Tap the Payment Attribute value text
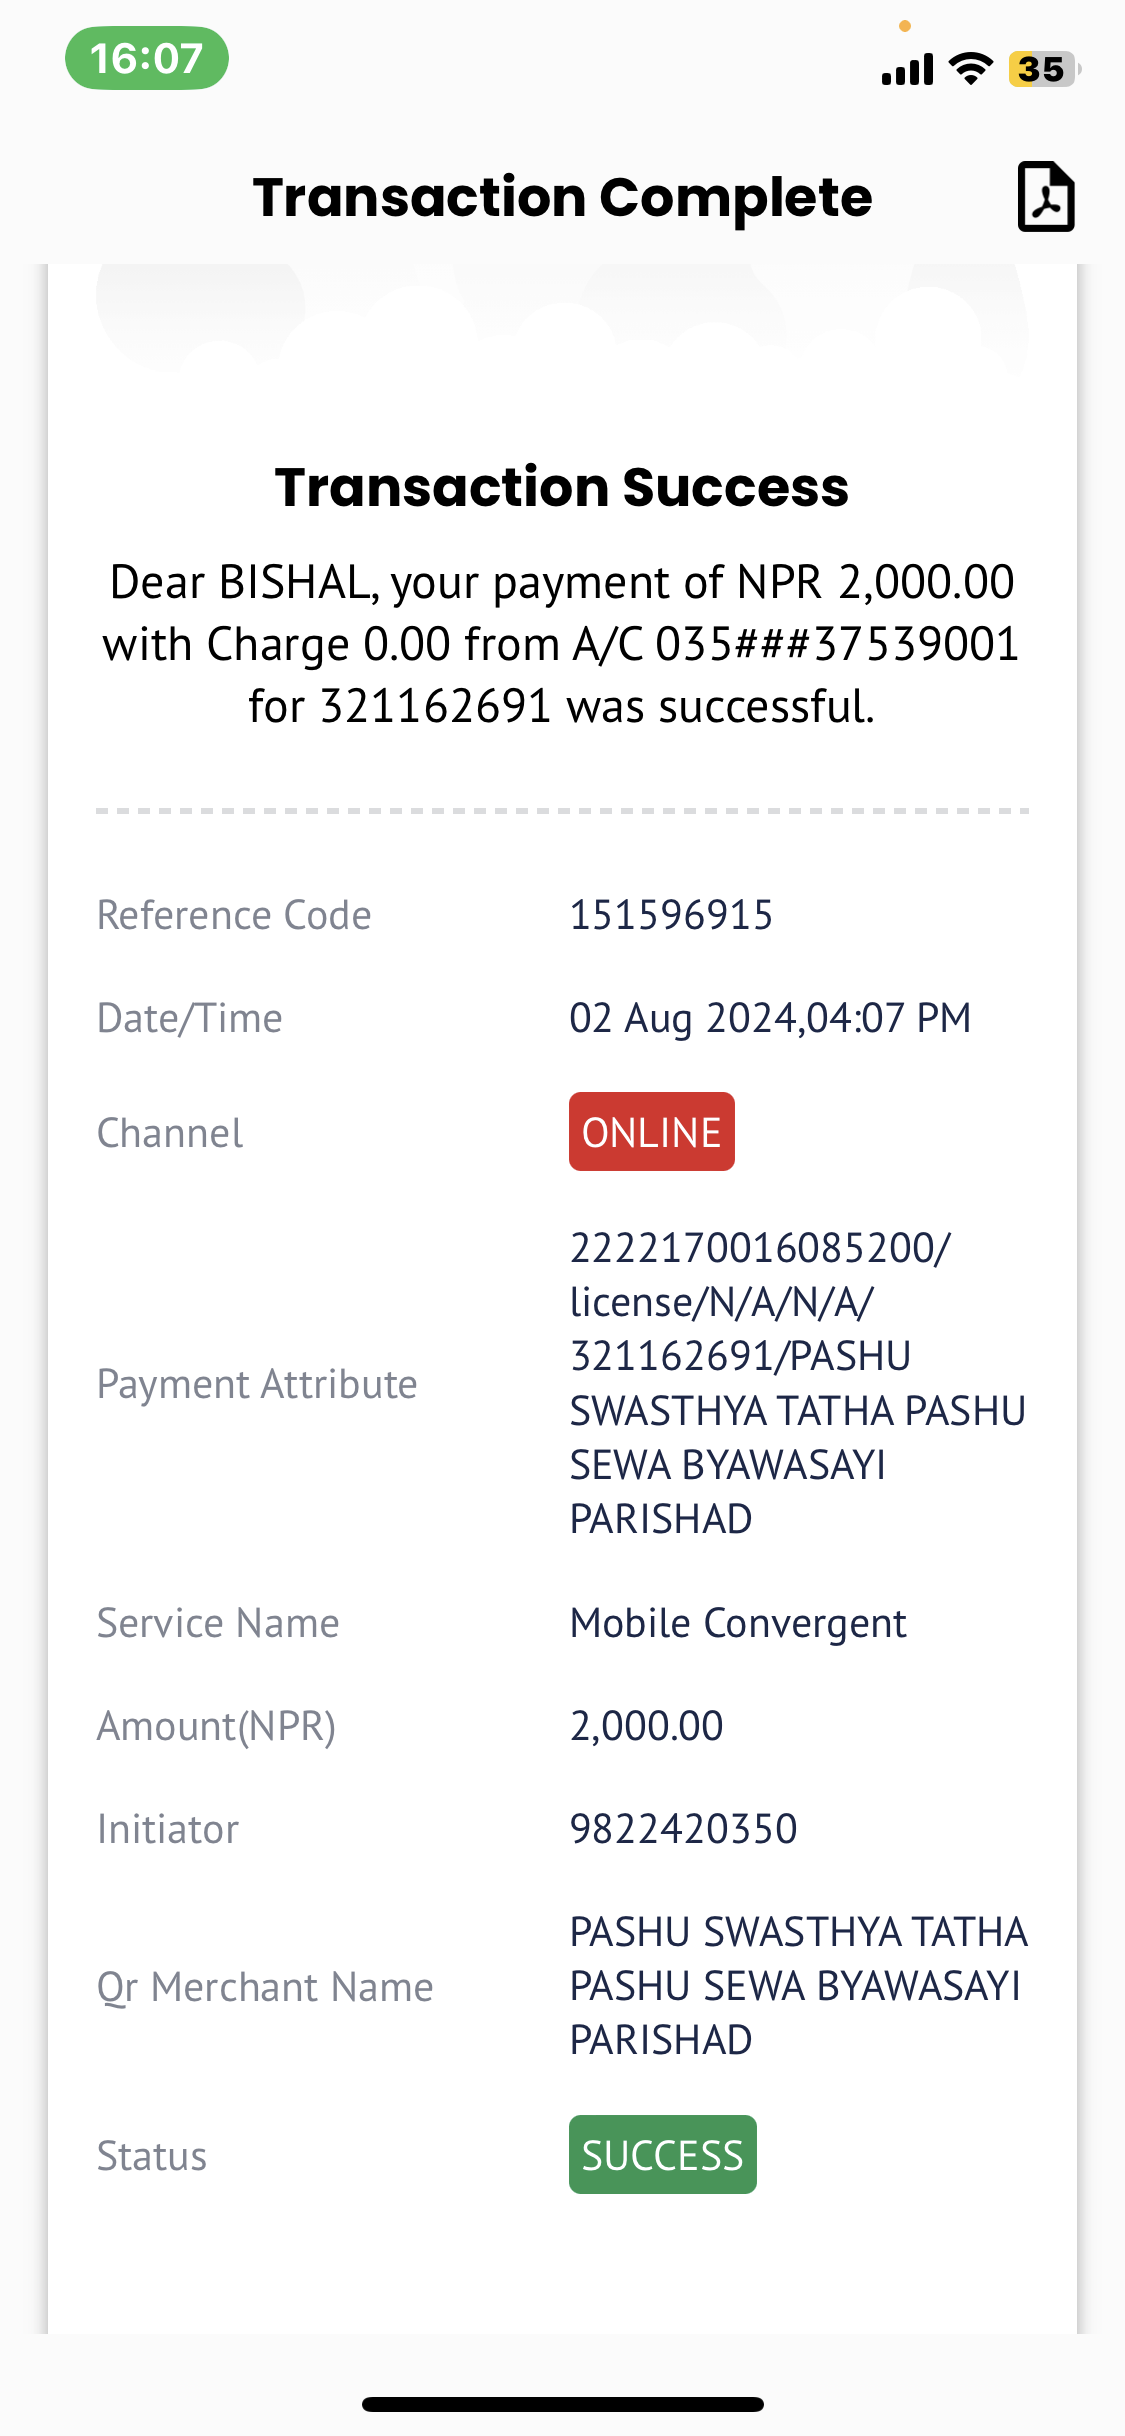 (798, 1383)
